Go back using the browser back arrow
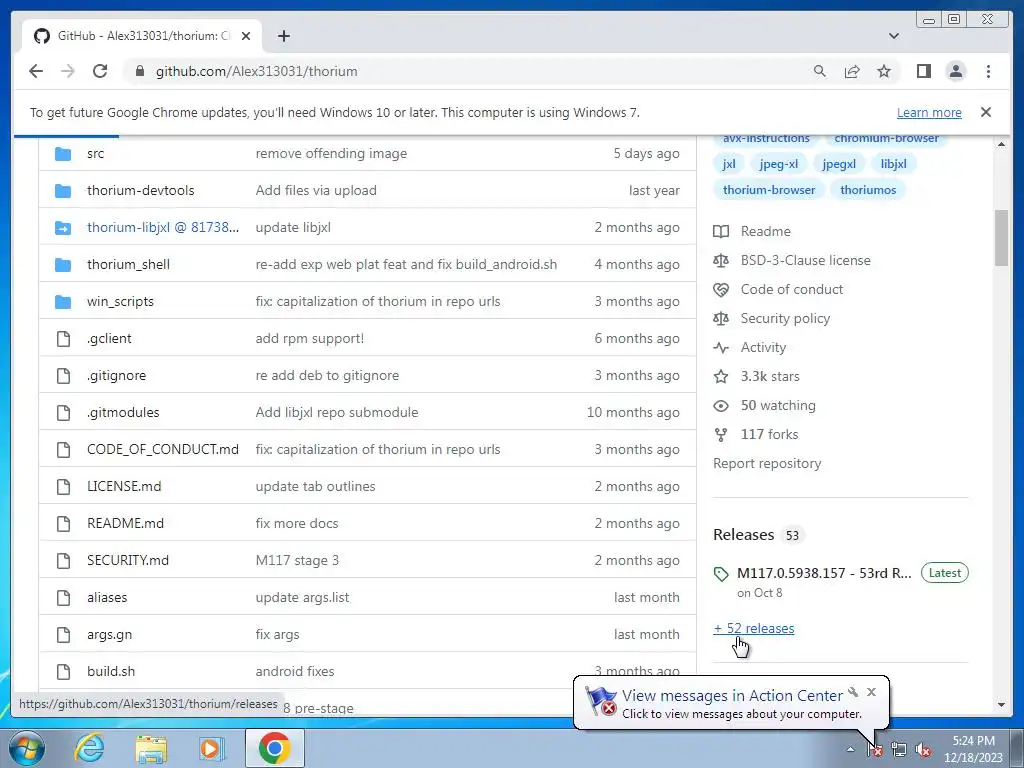The width and height of the screenshot is (1024, 768). click(x=36, y=71)
